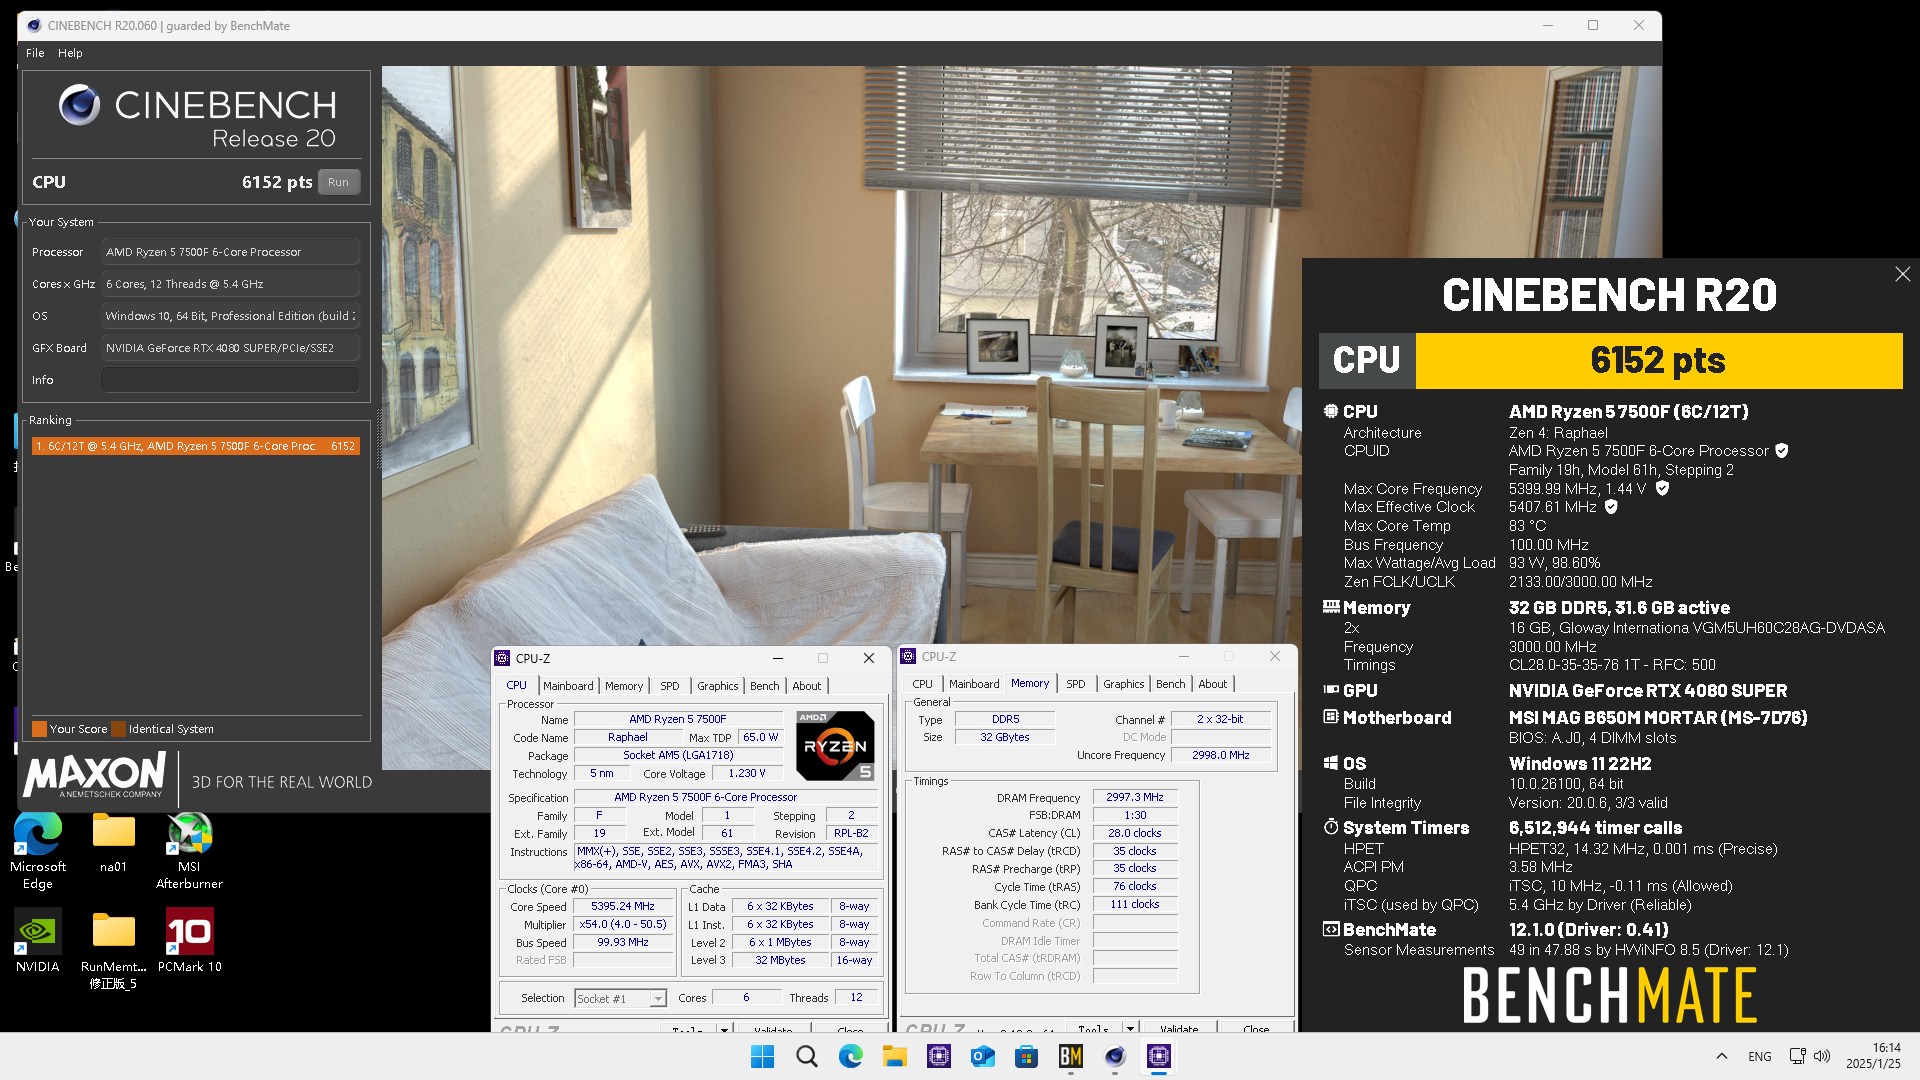The width and height of the screenshot is (1920, 1080).
Task: Open the taskbar Search
Action: (806, 1056)
